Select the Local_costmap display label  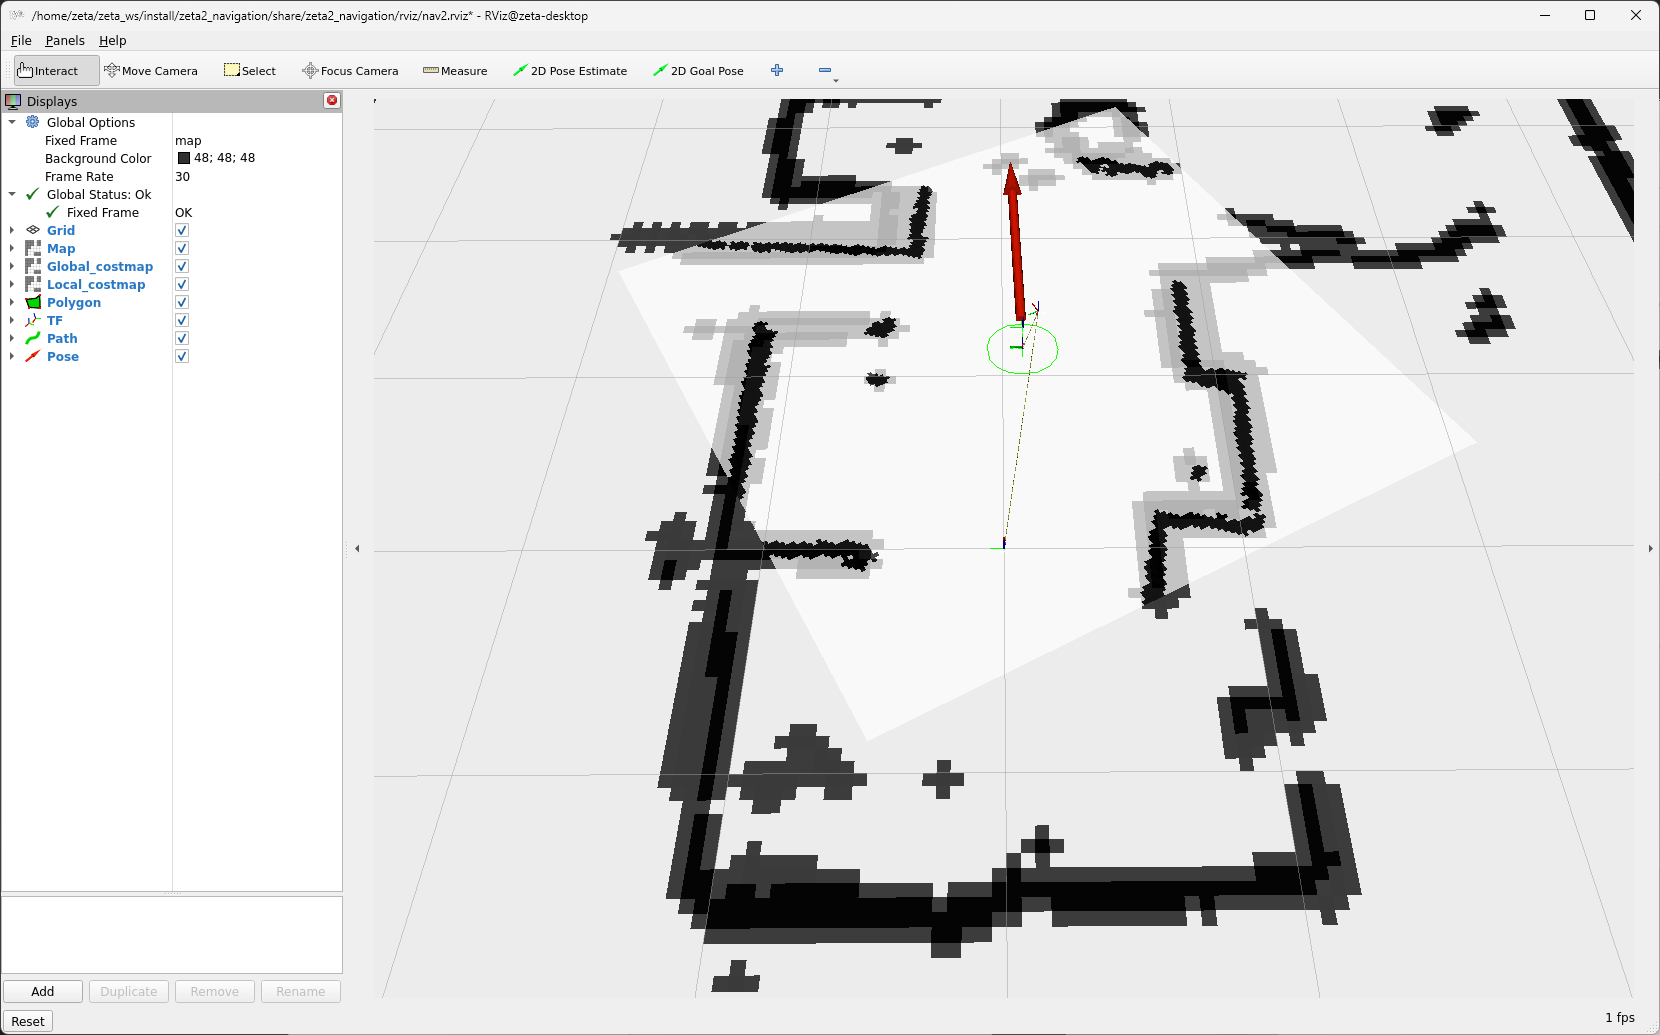pos(96,284)
